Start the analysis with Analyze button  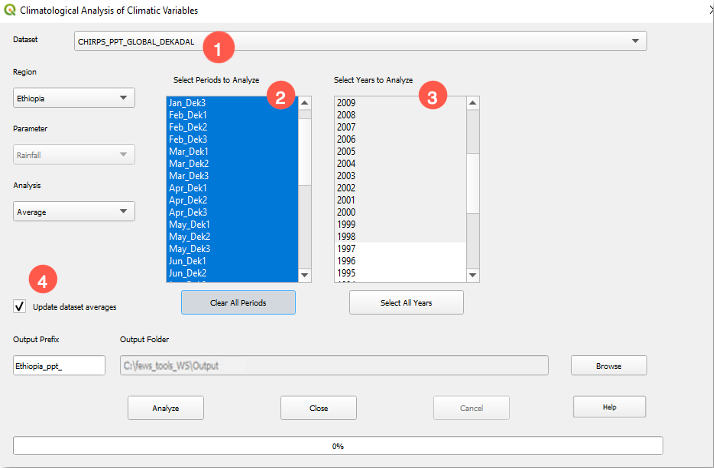[166, 408]
